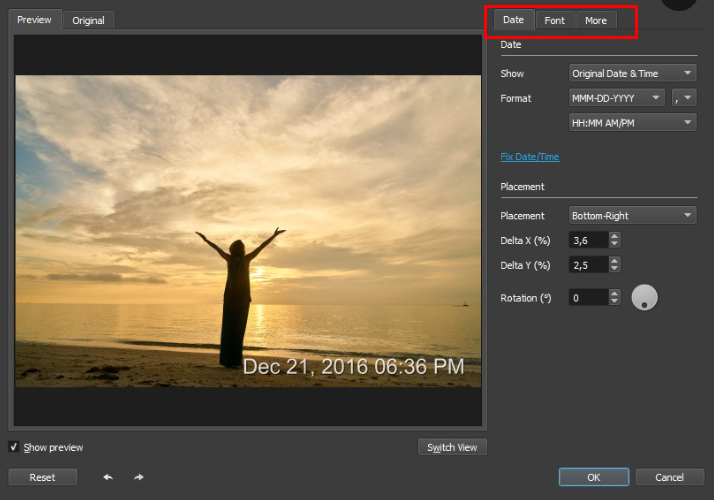This screenshot has height=500, width=714.
Task: Increase Delta X value with up arrow
Action: coord(614,236)
